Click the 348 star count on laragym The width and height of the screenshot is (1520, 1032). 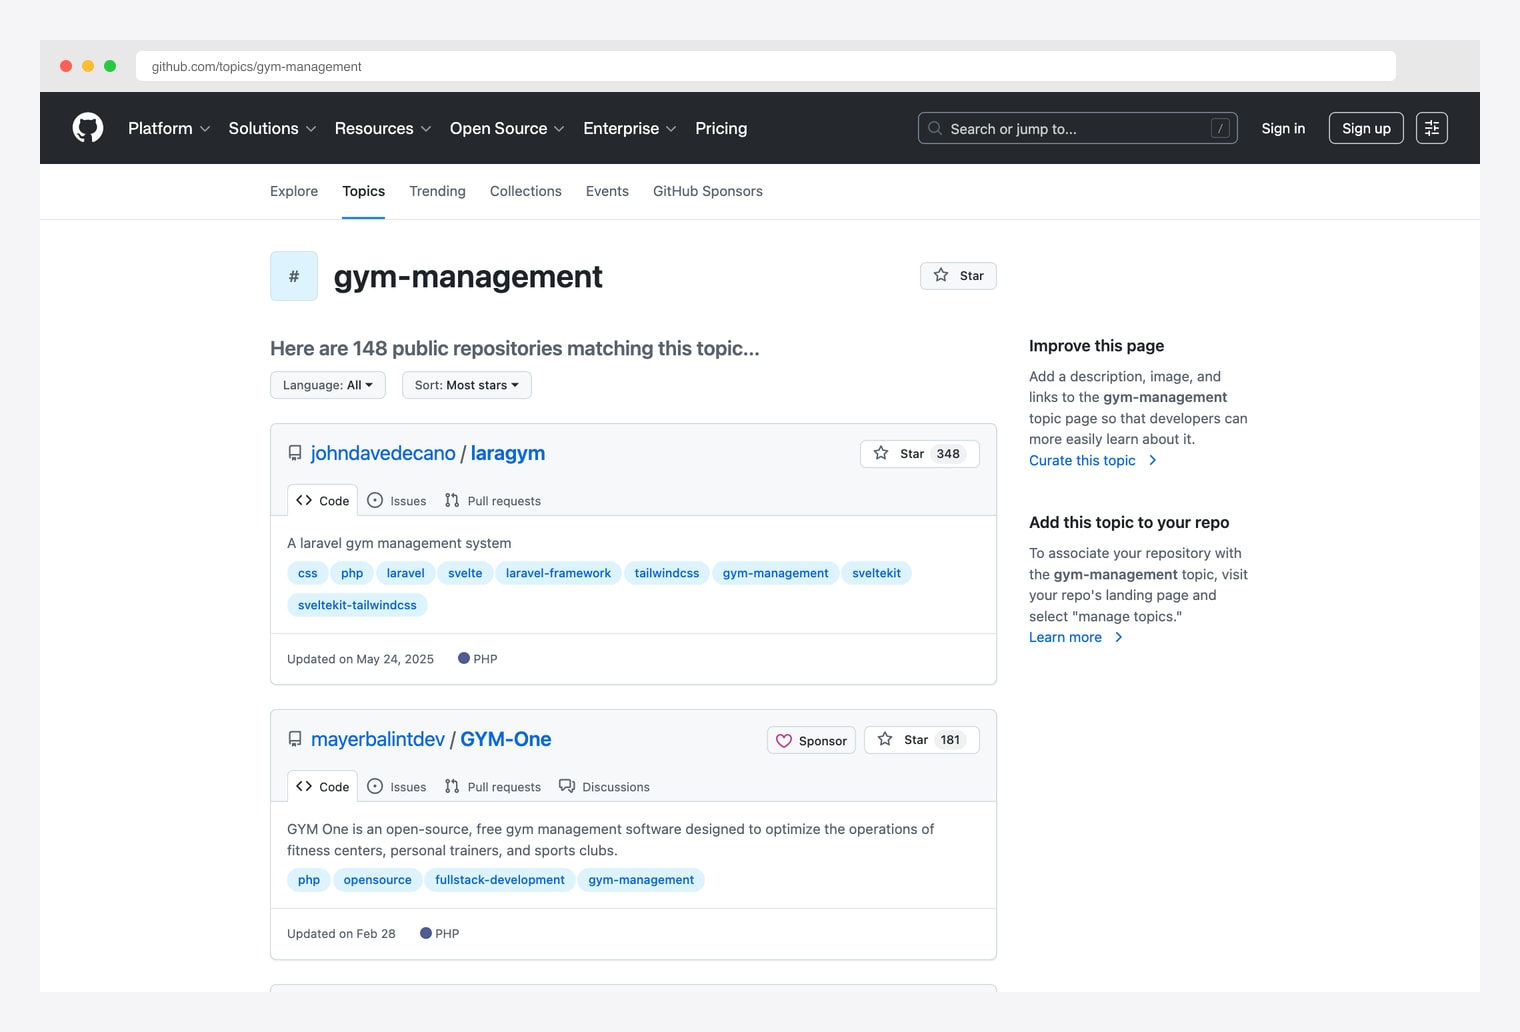(948, 454)
